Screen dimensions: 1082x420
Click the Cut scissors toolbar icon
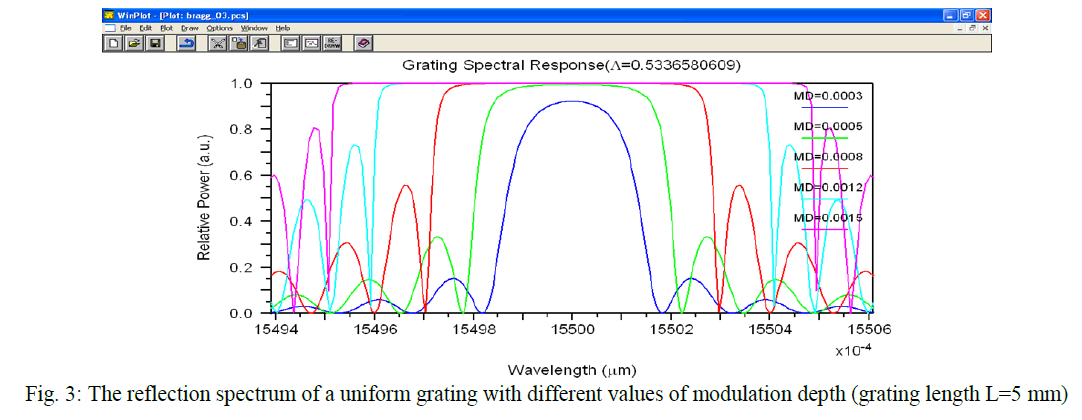coord(218,44)
